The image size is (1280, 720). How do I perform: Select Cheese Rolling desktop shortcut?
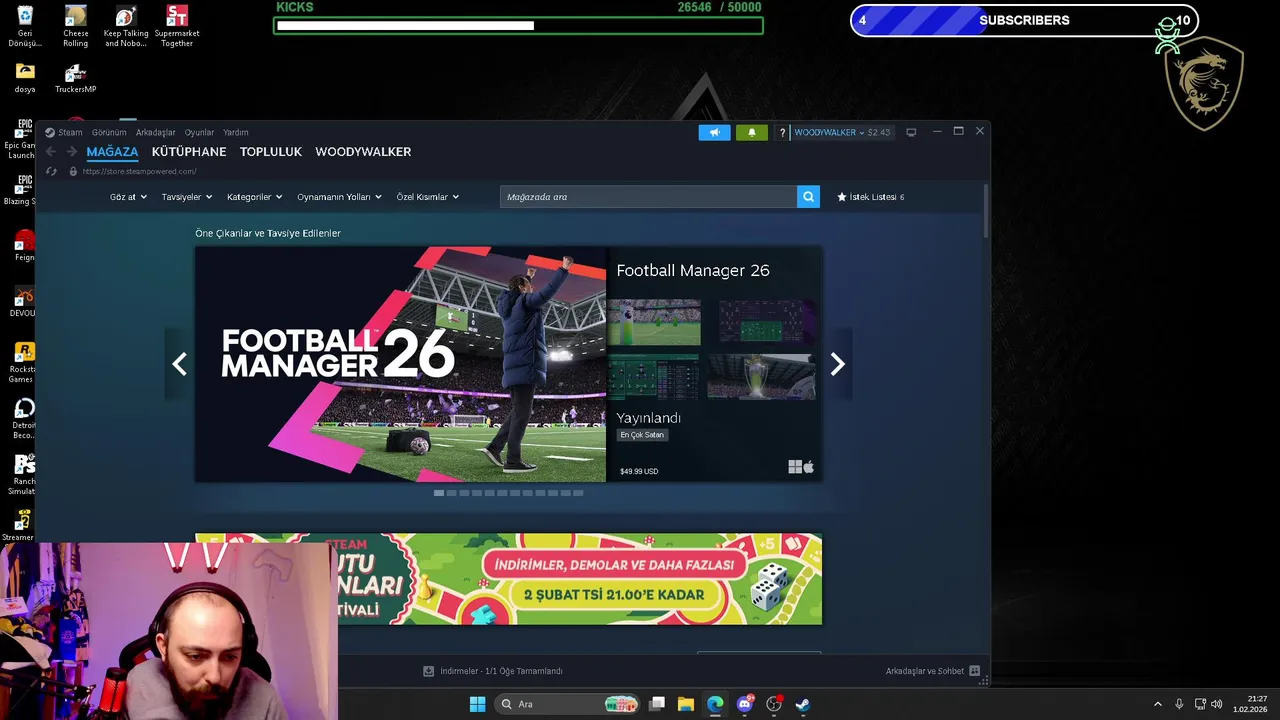[x=76, y=26]
